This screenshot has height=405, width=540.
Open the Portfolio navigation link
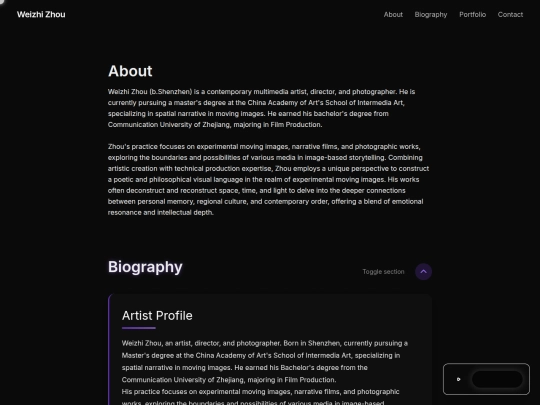[x=472, y=14]
